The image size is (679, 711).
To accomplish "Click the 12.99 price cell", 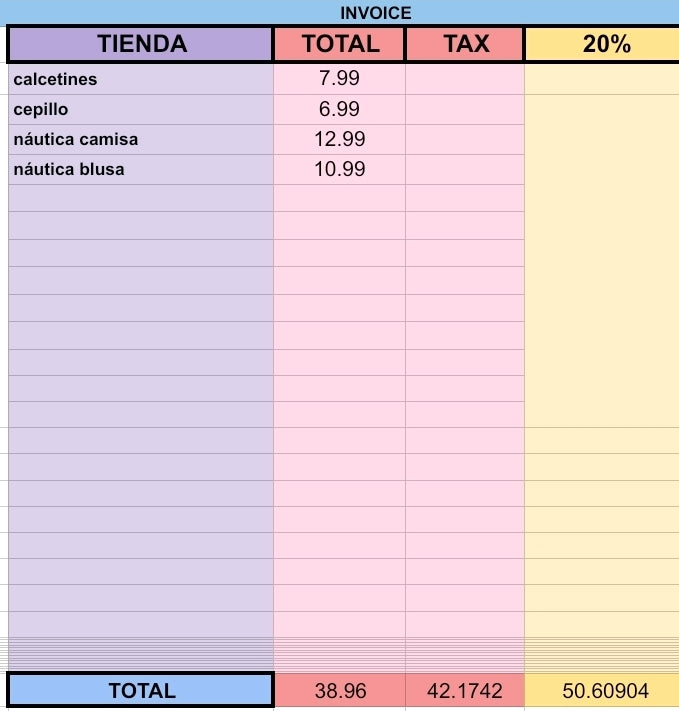I will coord(339,140).
